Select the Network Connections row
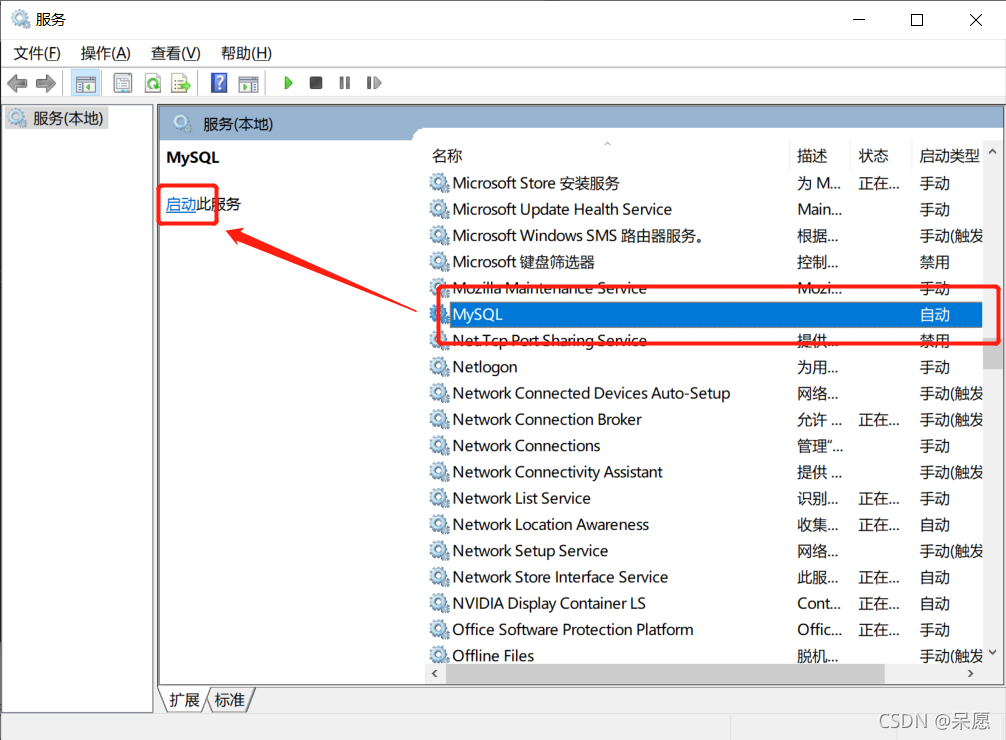Image resolution: width=1006 pixels, height=740 pixels. (x=706, y=446)
